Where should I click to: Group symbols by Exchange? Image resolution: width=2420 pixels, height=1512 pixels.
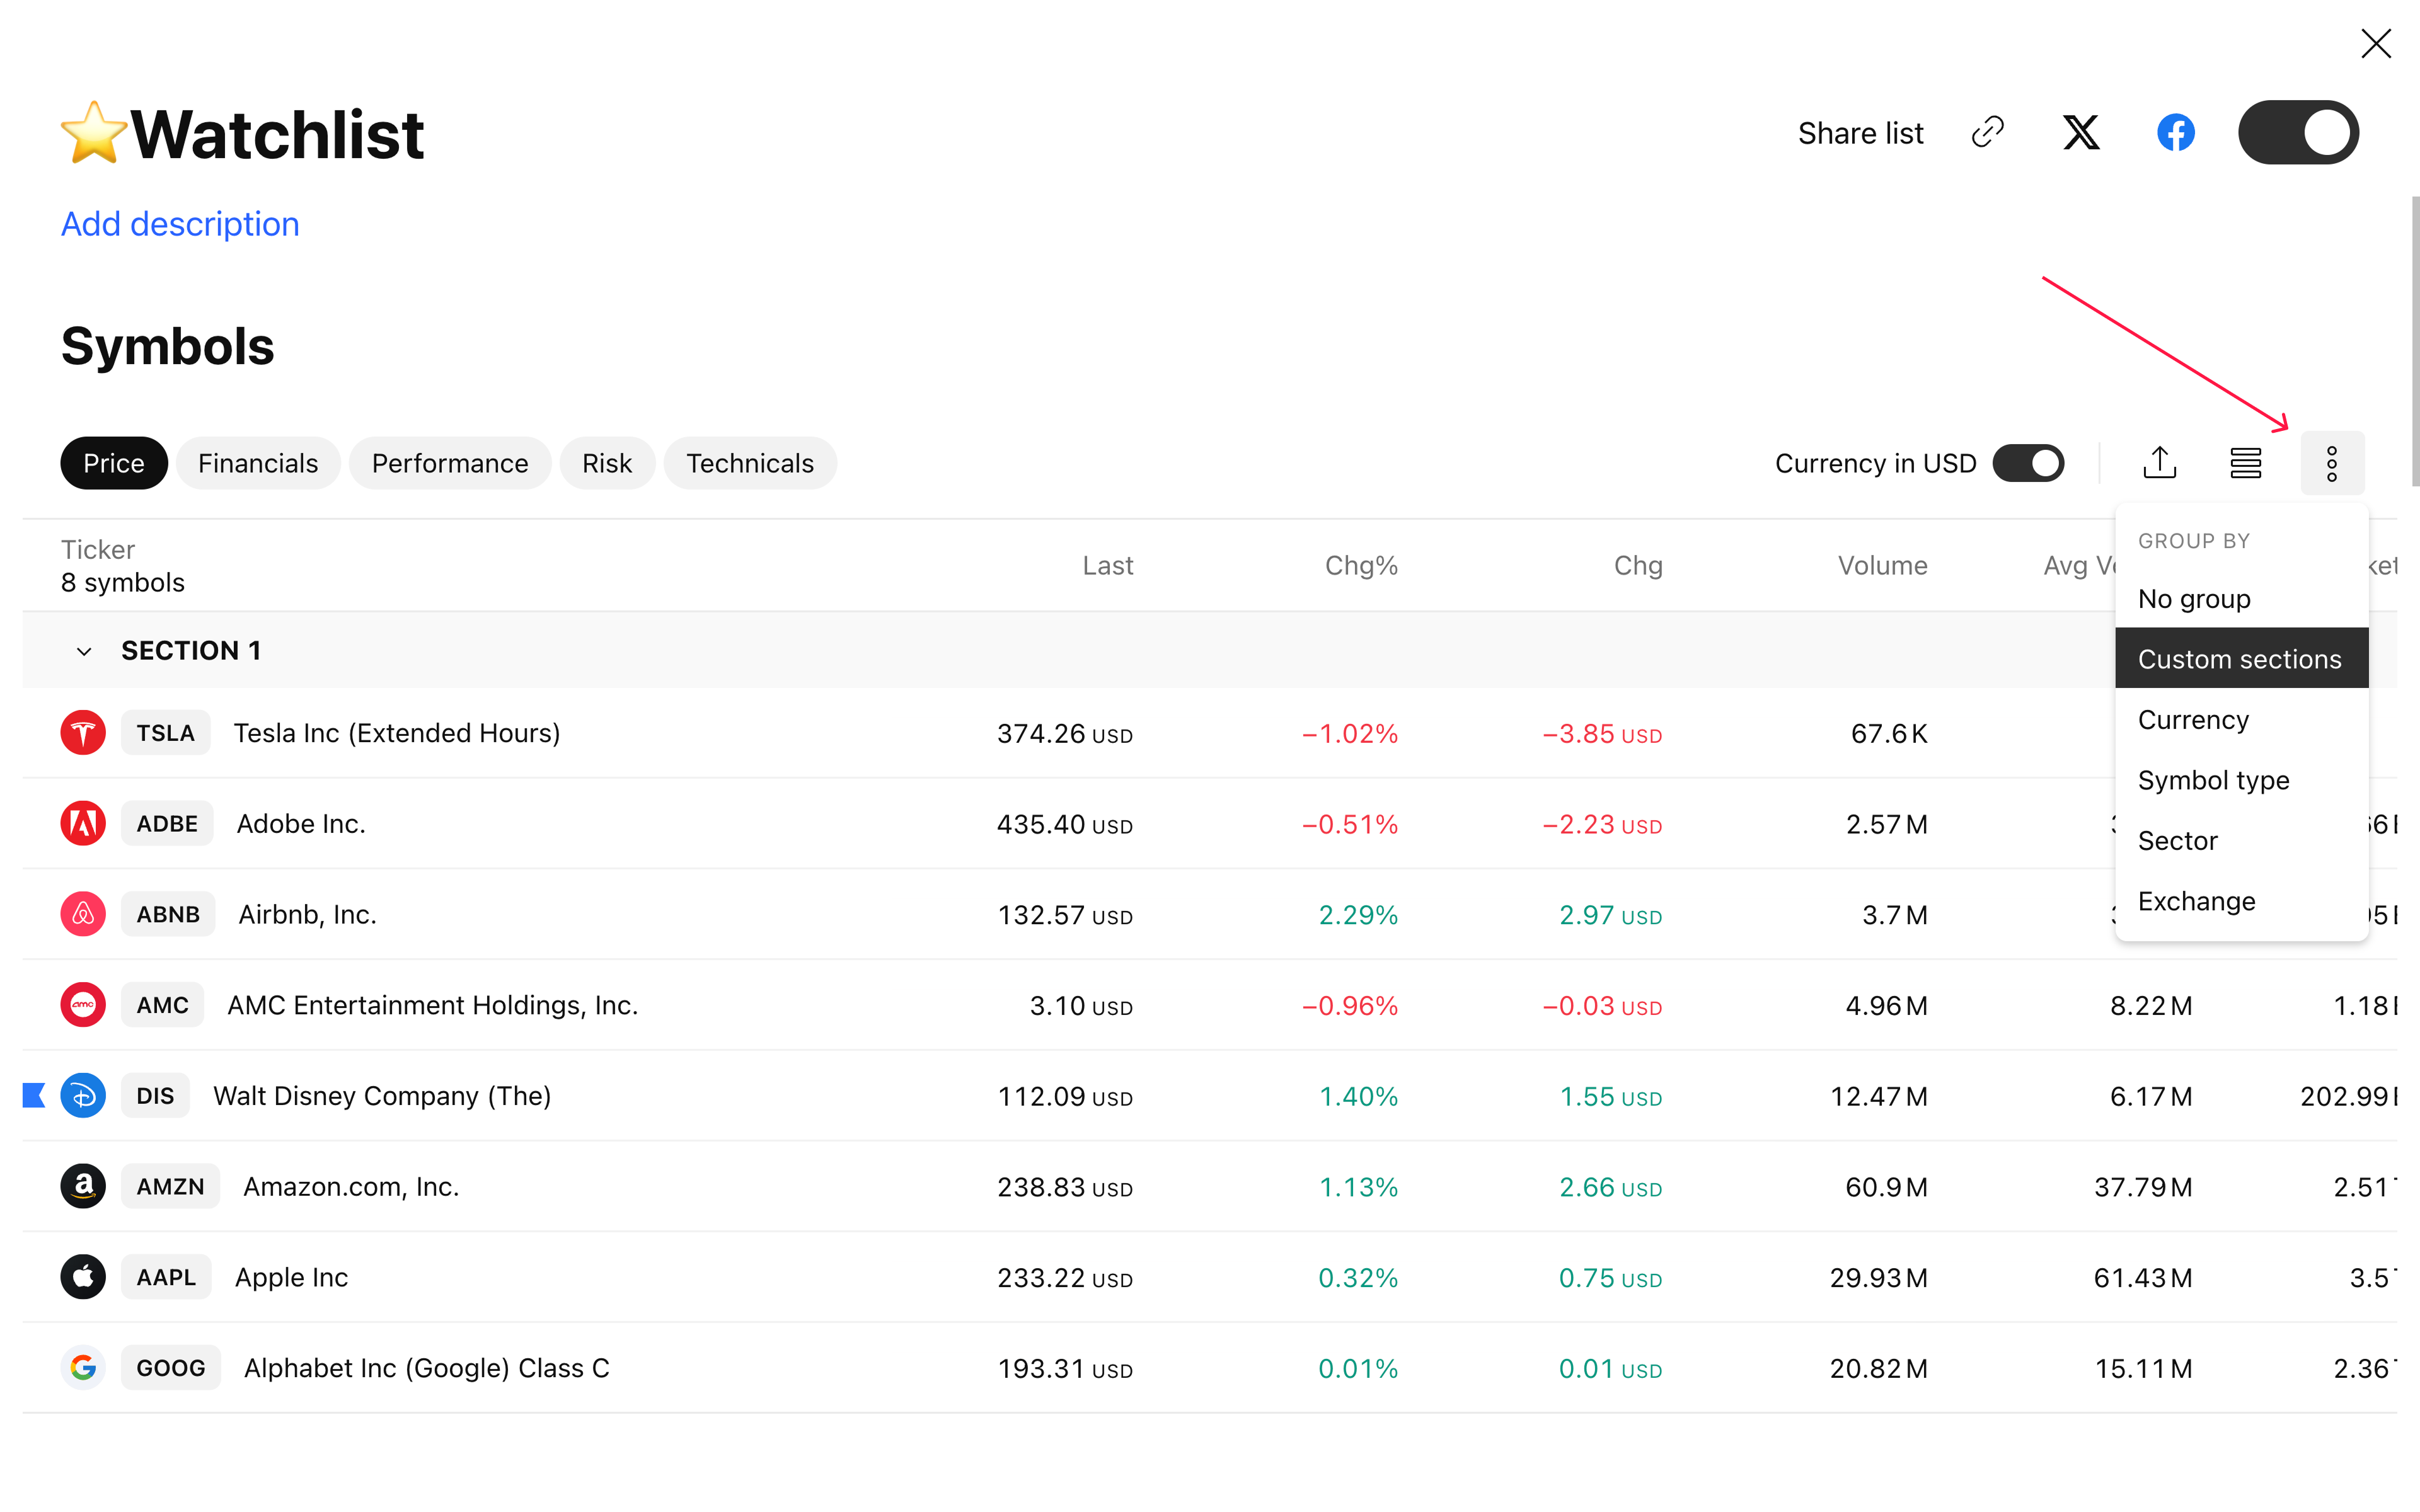click(2196, 901)
